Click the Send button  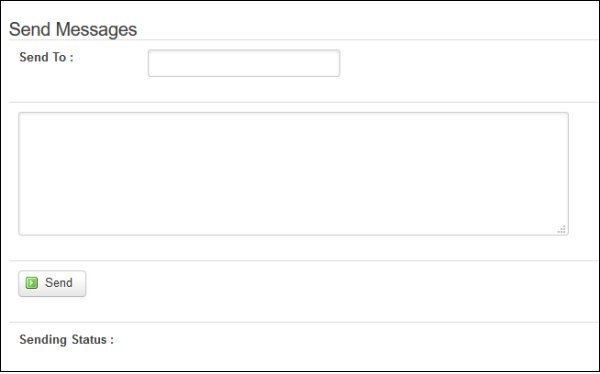coord(52,284)
